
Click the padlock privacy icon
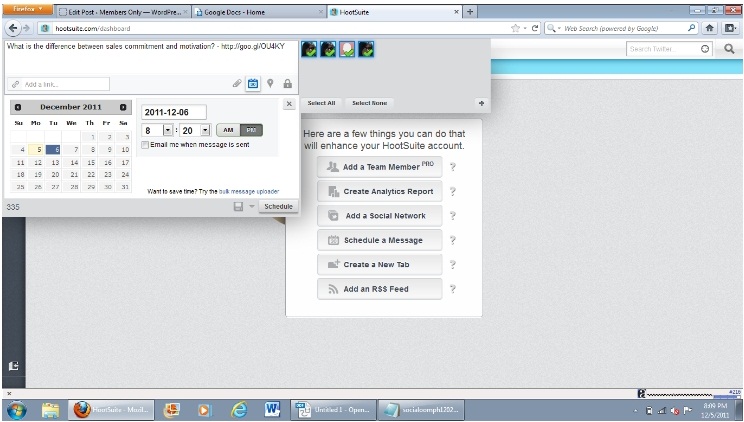288,84
